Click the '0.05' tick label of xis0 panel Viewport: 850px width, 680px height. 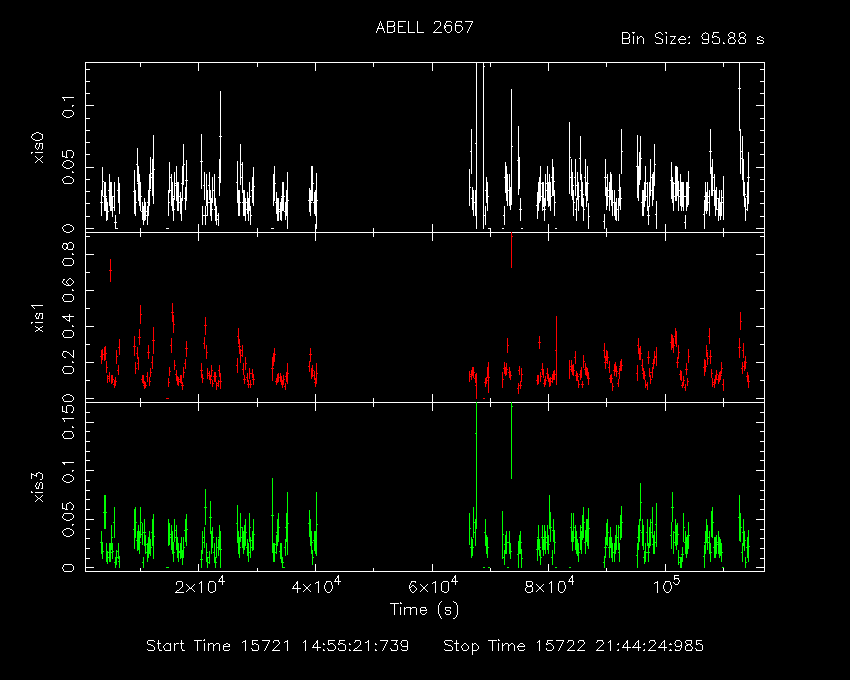68,168
